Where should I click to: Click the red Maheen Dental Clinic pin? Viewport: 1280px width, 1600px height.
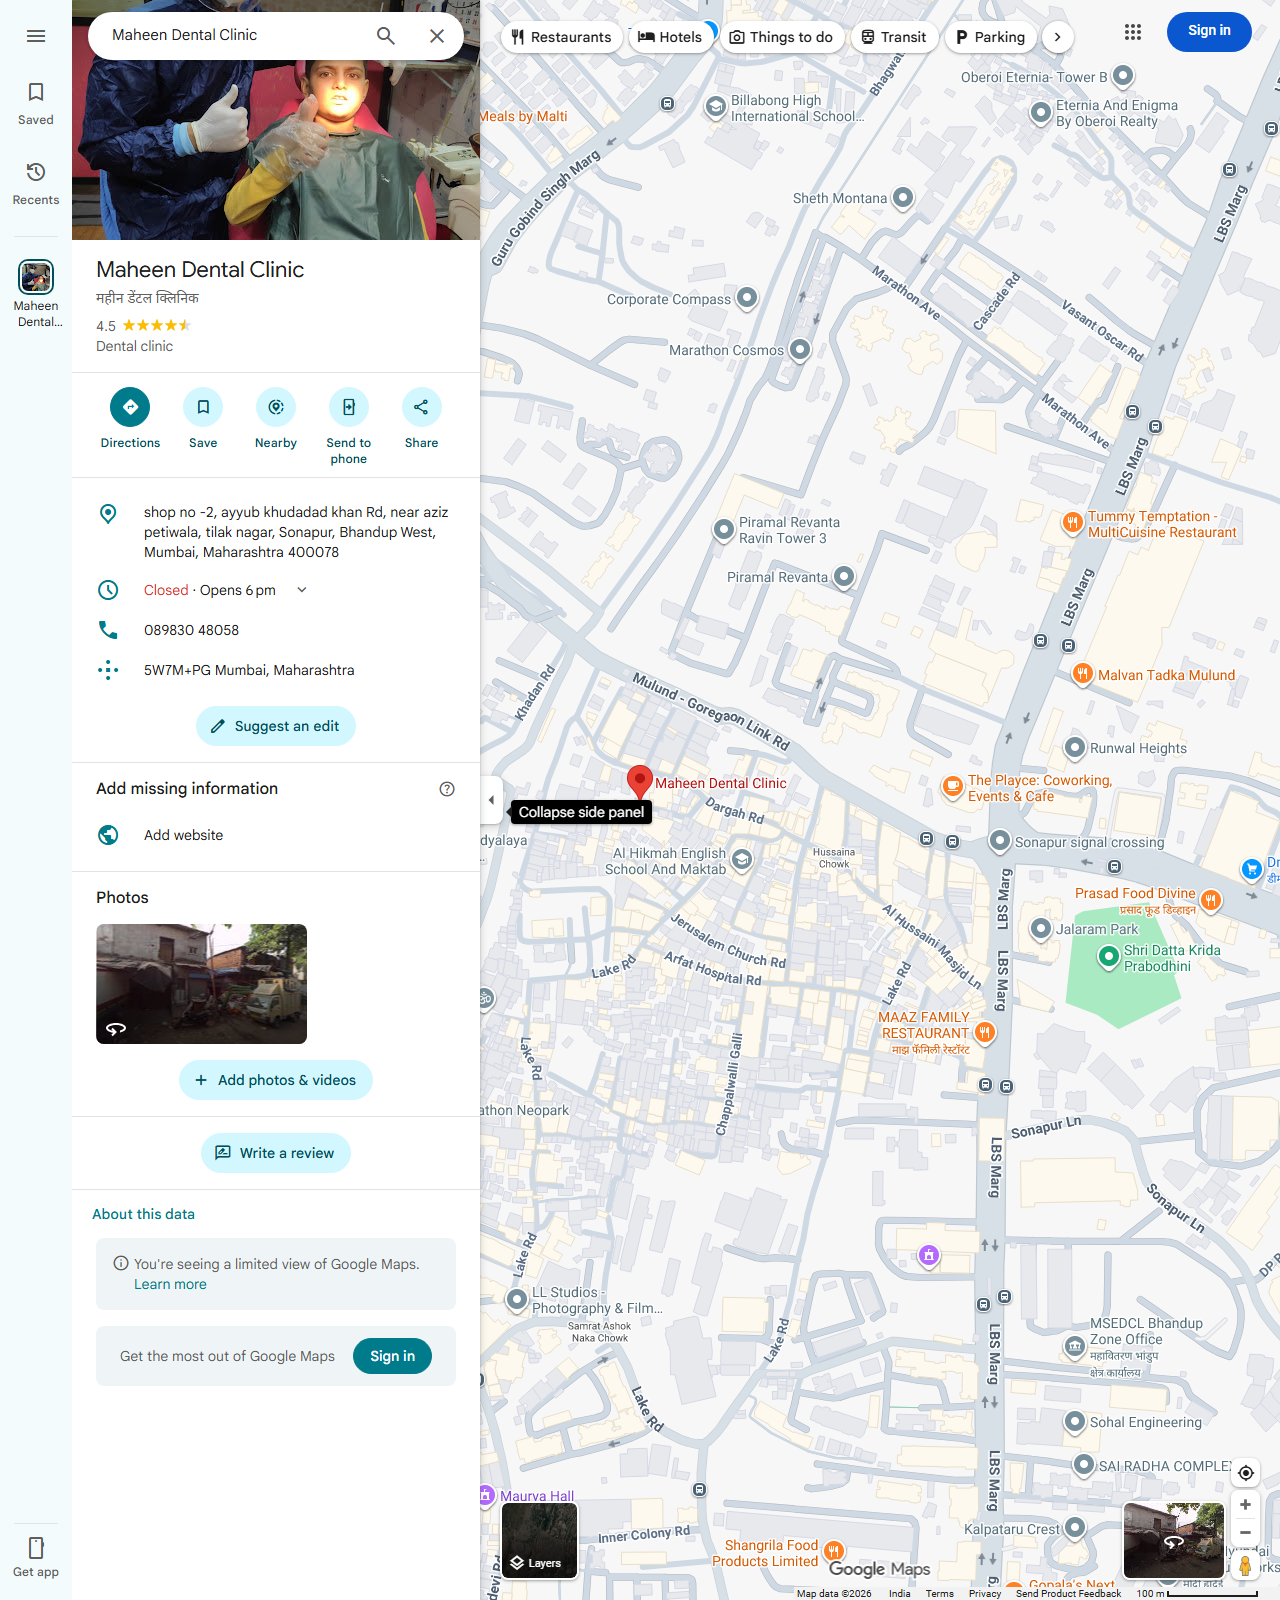(640, 782)
